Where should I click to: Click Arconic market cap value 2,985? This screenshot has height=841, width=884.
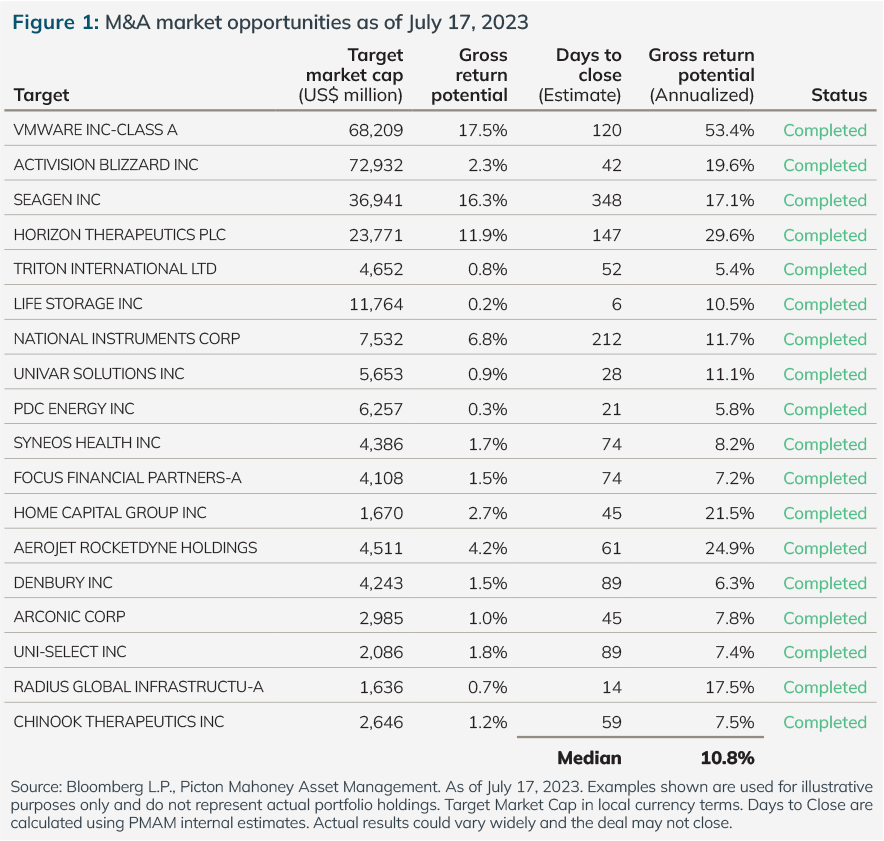coord(381,618)
